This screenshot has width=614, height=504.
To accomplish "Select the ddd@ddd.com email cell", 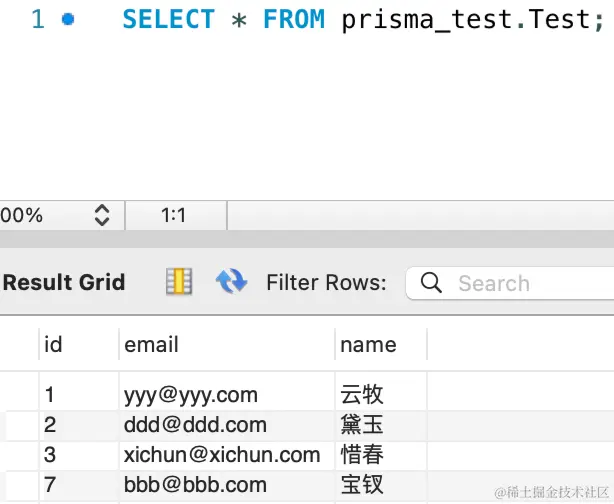I will pyautogui.click(x=227, y=425).
